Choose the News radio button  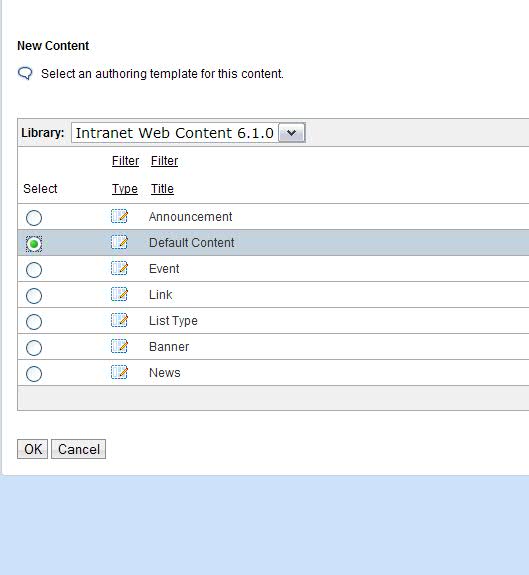[34, 374]
